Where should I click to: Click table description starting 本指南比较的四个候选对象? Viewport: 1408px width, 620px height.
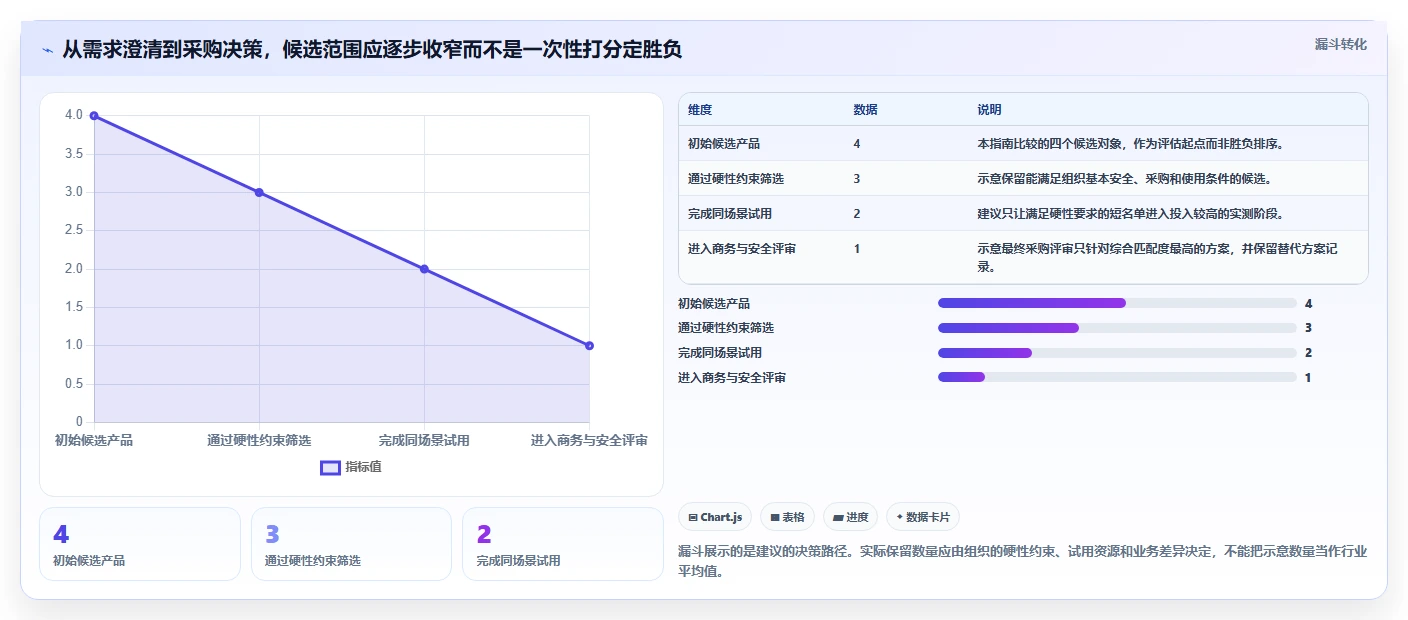tap(1130, 144)
